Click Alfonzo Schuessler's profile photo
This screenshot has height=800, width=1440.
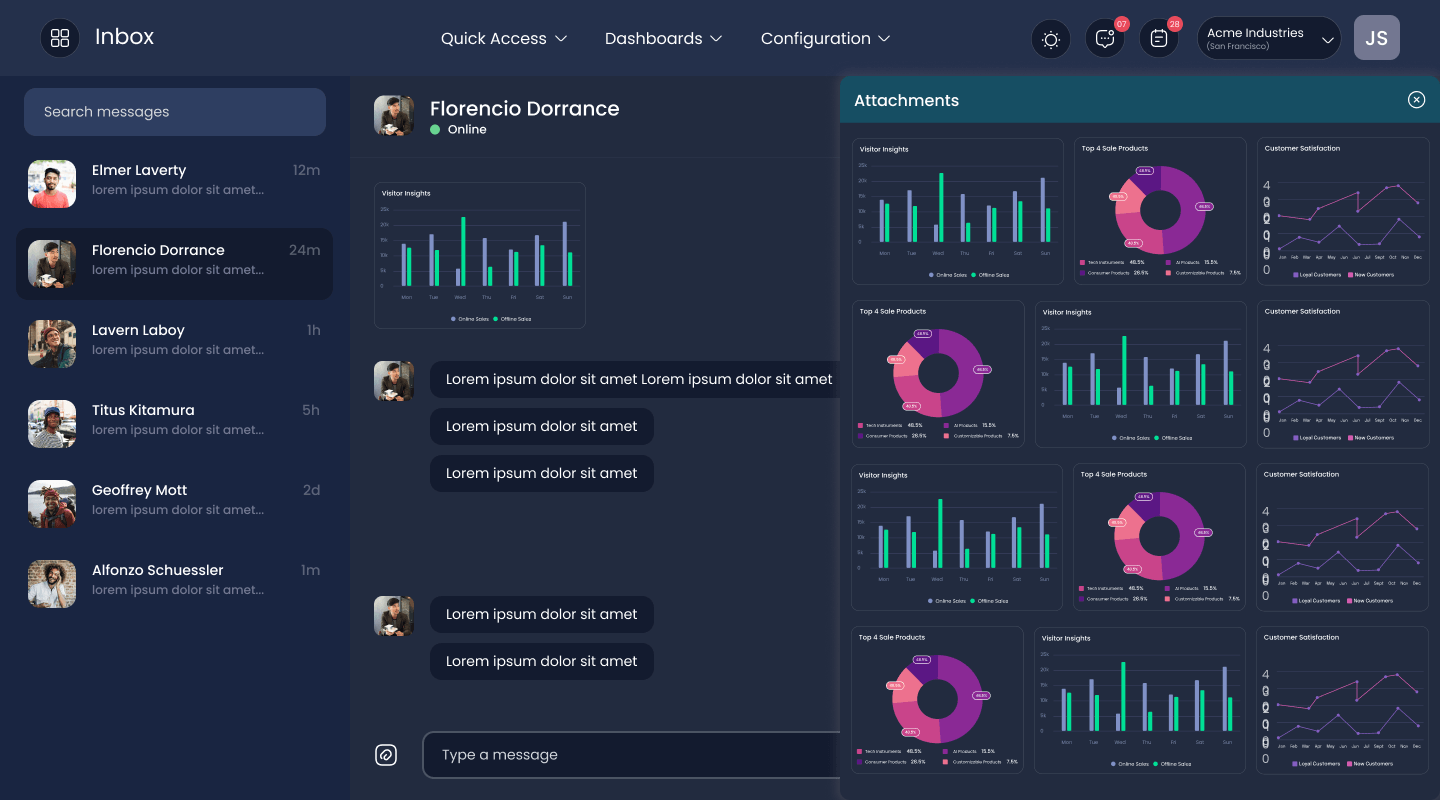pos(52,584)
